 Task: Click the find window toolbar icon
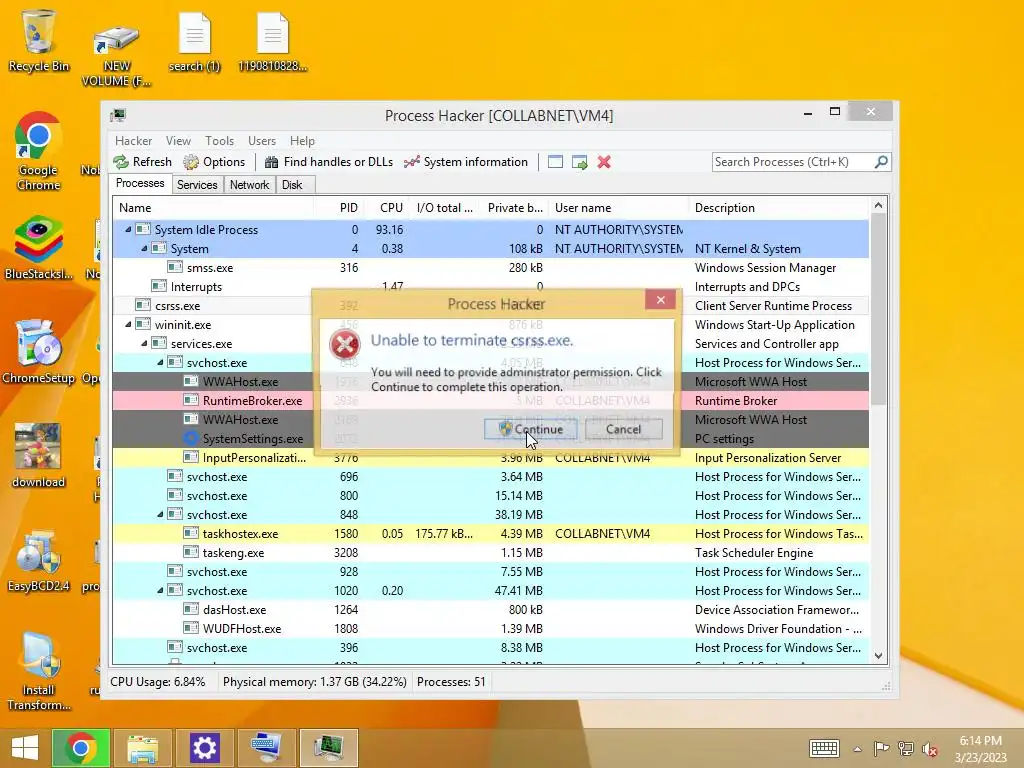click(555, 162)
